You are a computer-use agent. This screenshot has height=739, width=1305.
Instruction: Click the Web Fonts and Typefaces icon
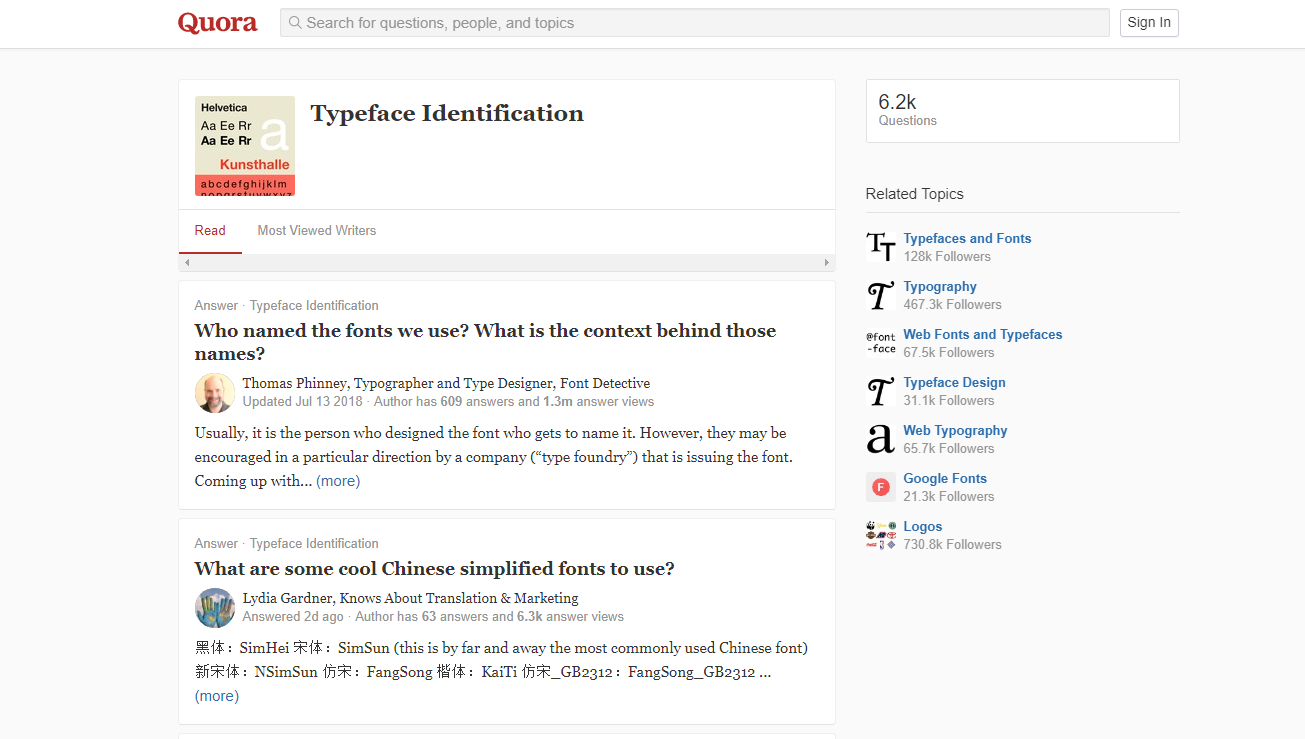point(880,343)
